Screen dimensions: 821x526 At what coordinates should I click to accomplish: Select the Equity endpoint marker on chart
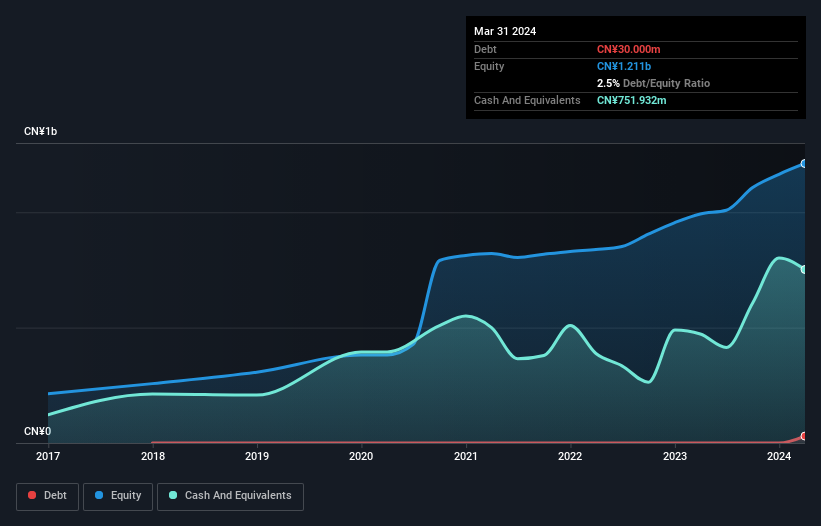(804, 164)
